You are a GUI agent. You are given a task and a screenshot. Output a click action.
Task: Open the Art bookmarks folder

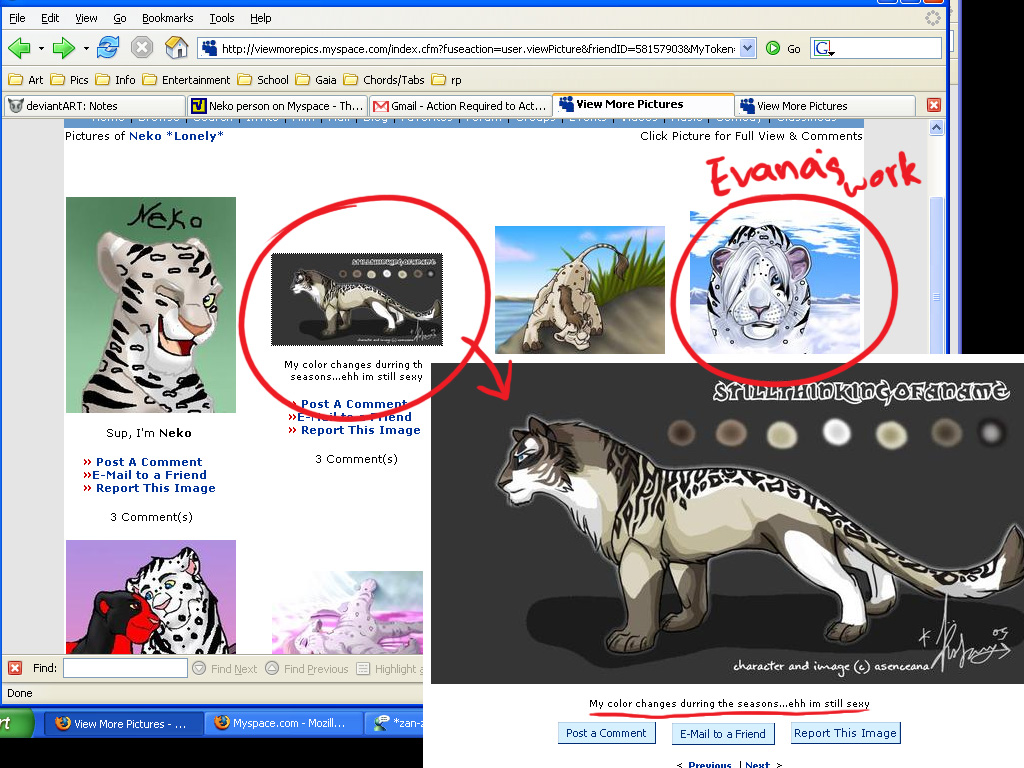[26, 80]
